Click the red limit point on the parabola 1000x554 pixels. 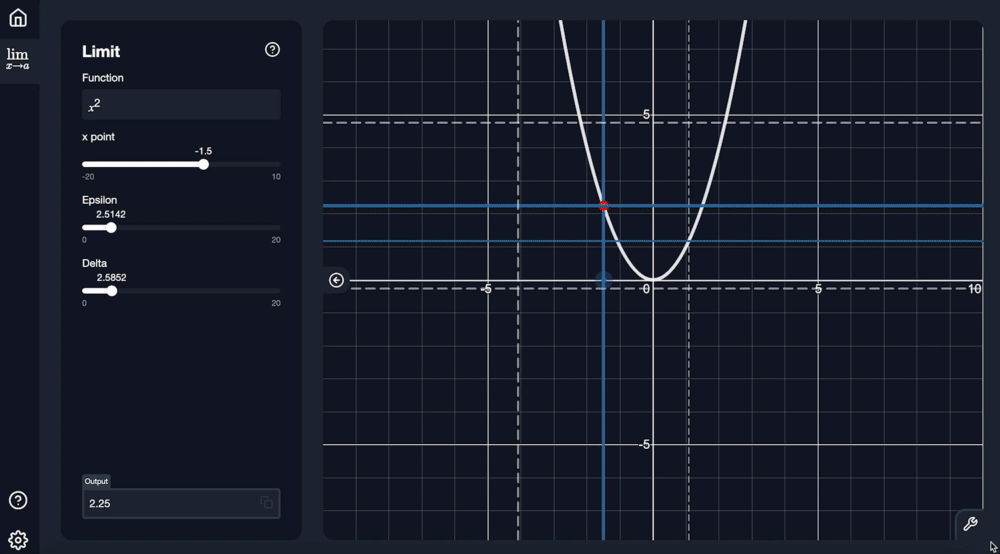603,206
